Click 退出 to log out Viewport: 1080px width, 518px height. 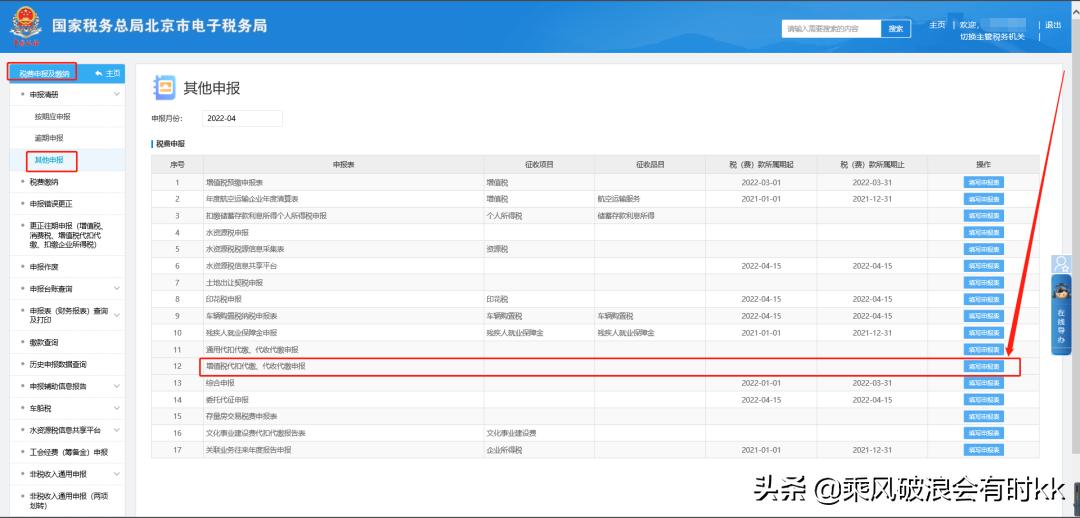click(x=1053, y=25)
